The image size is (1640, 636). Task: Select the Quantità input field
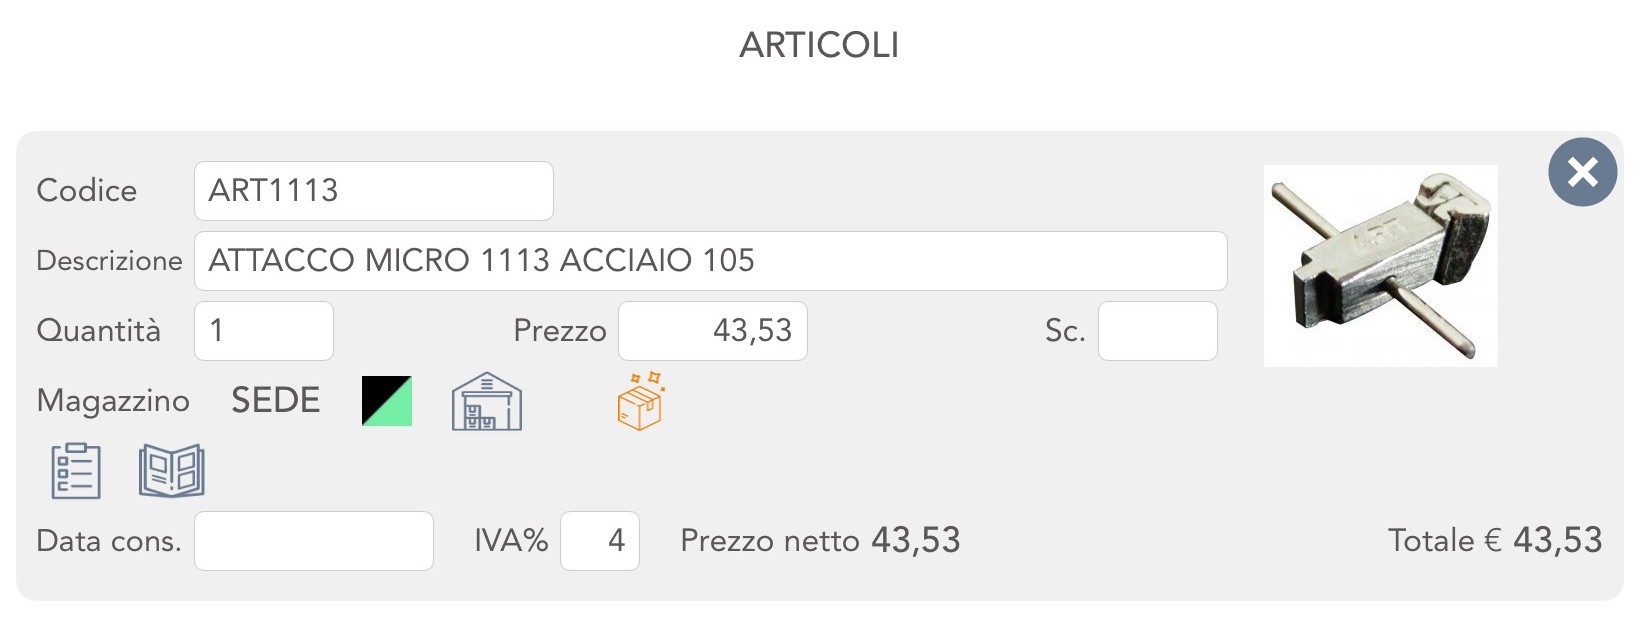pos(264,331)
